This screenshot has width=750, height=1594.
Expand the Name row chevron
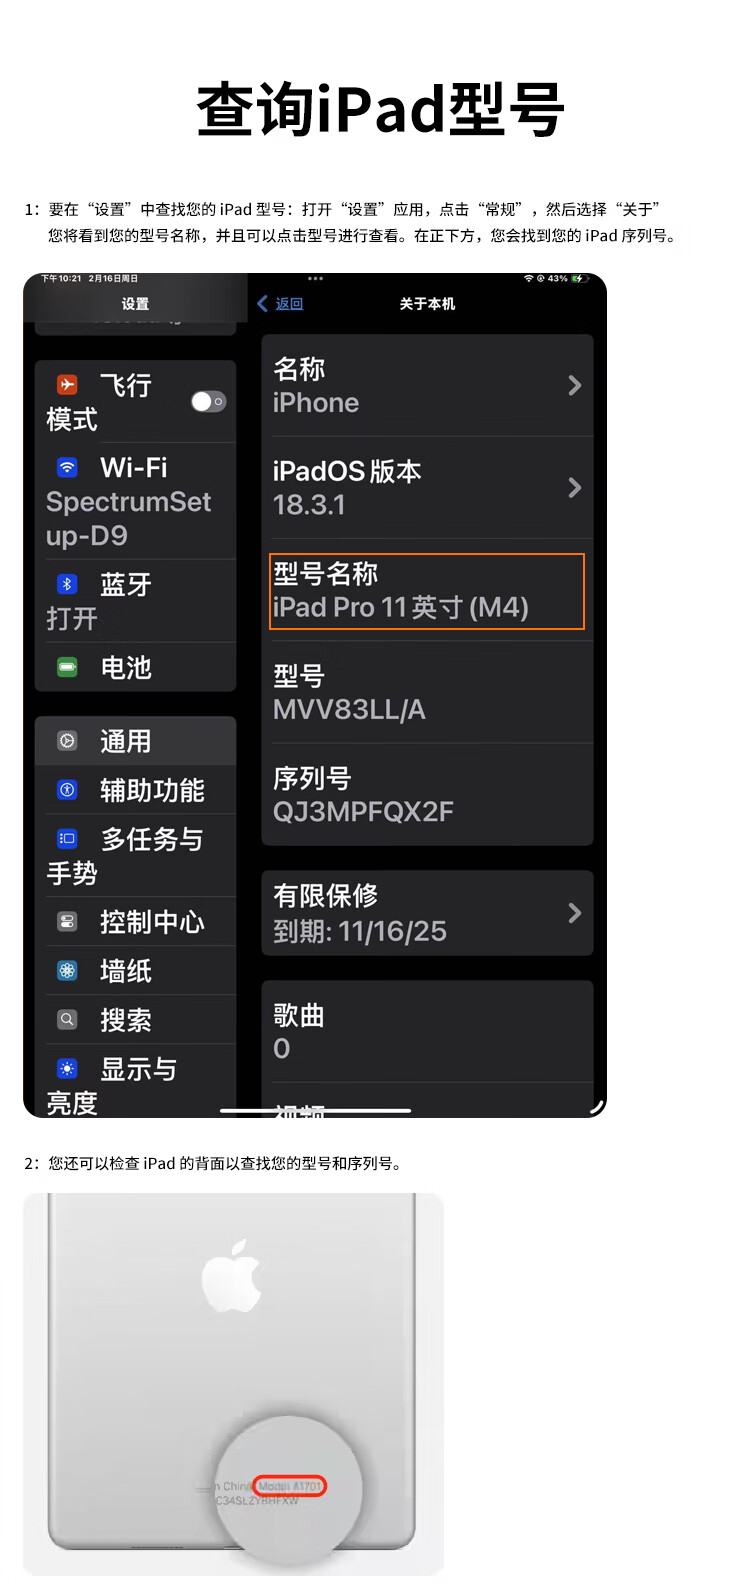(574, 385)
